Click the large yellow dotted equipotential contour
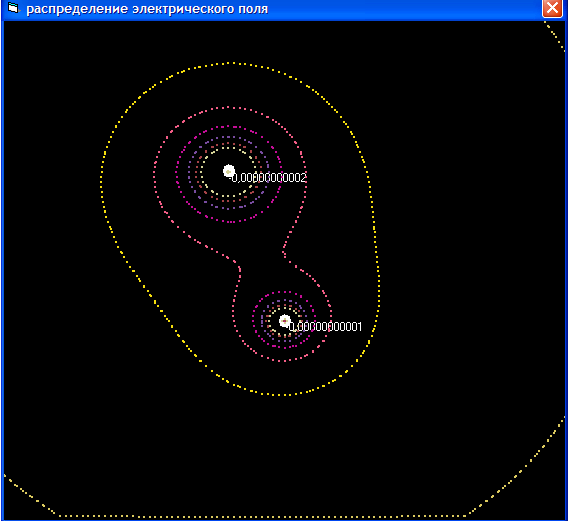Image resolution: width=568 pixels, height=521 pixels. [101, 181]
